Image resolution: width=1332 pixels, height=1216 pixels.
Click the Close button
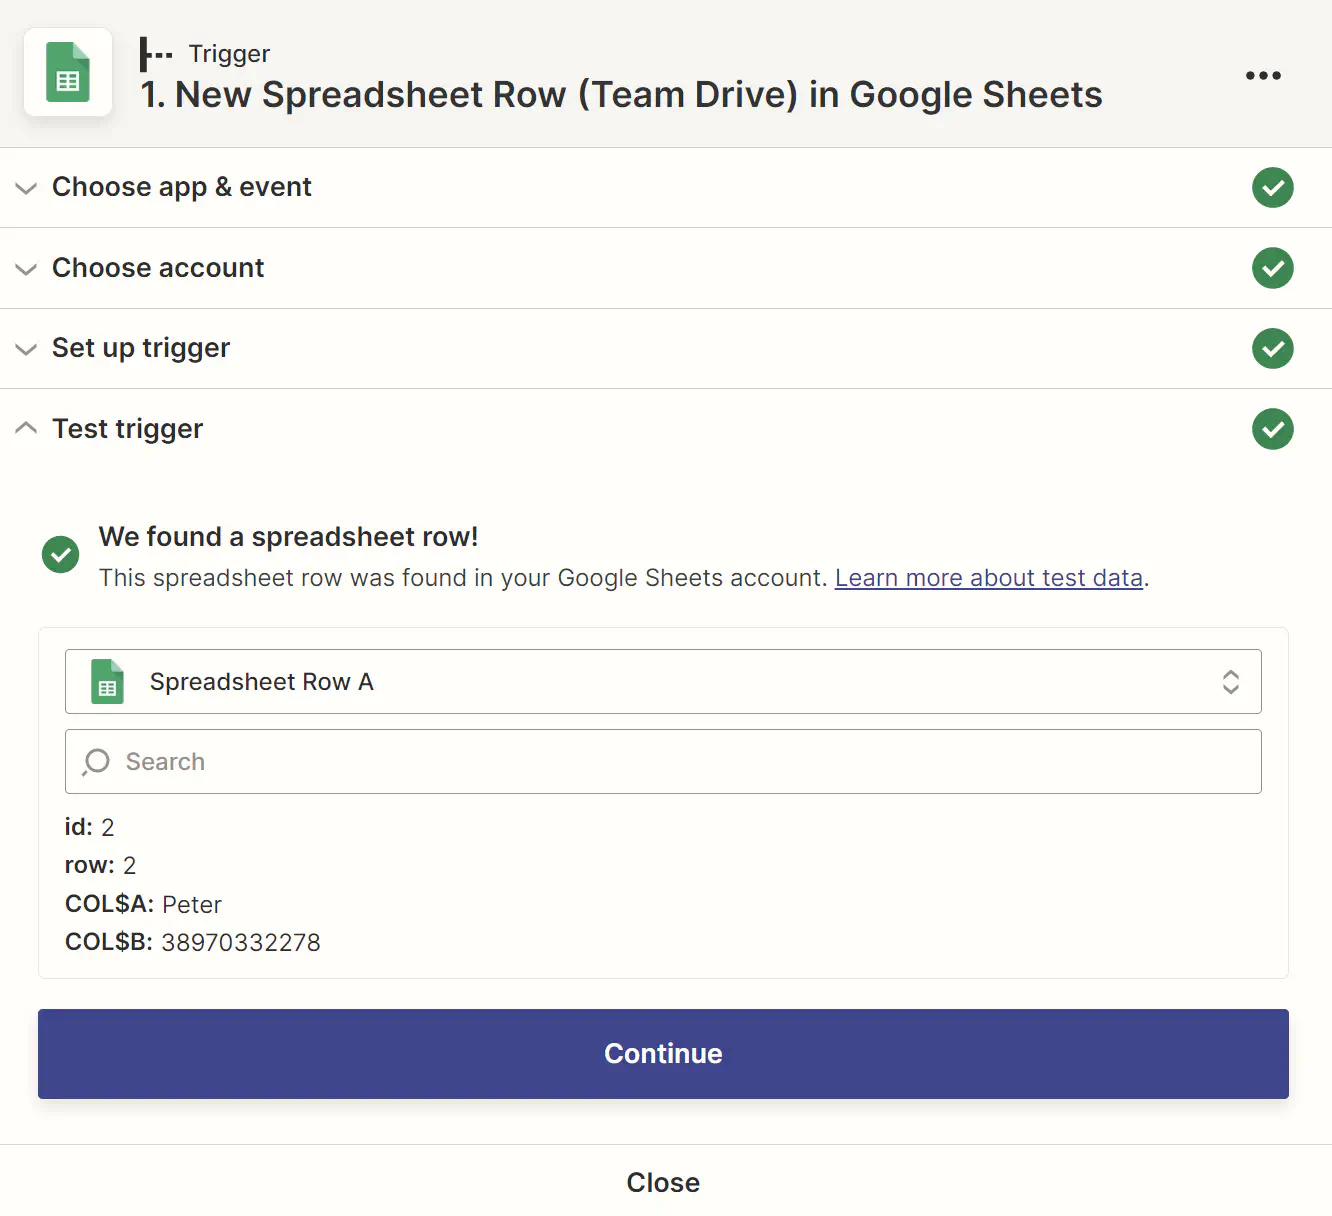click(x=663, y=1182)
